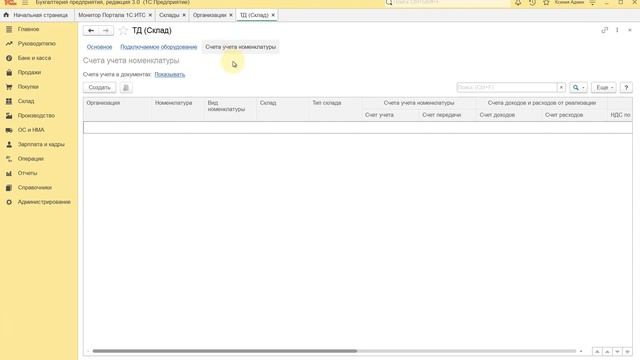Open the Главное section in sidebar
Image resolution: width=640 pixels, height=360 pixels.
tap(28, 29)
